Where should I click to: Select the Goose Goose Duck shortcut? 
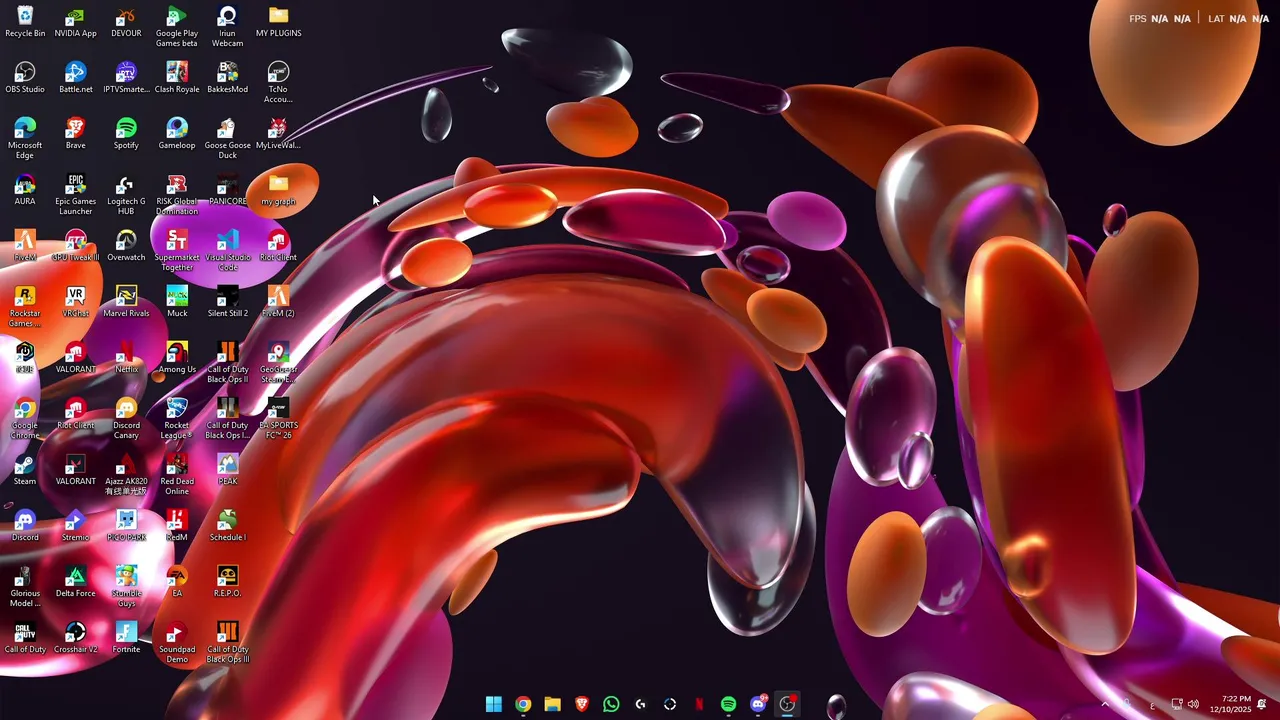coord(227,139)
